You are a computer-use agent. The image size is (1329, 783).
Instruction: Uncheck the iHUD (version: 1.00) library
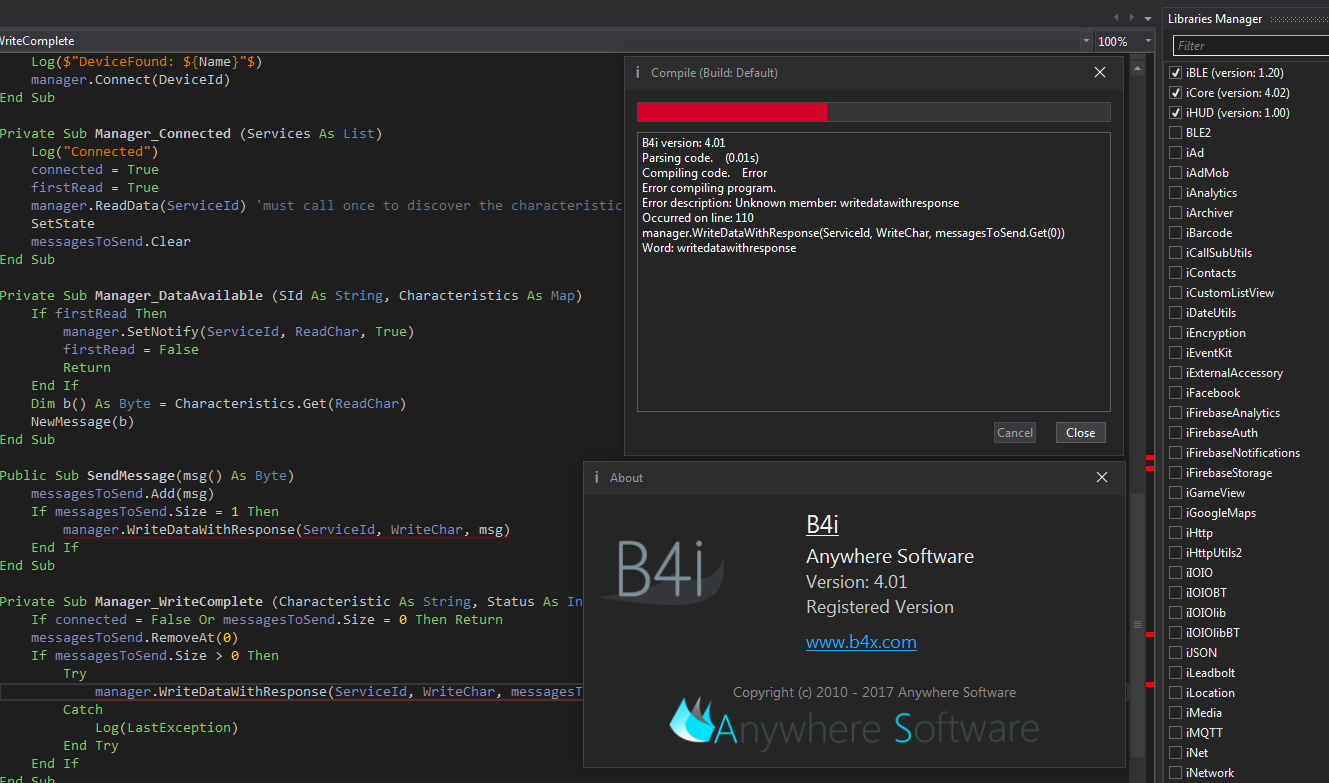(x=1177, y=113)
